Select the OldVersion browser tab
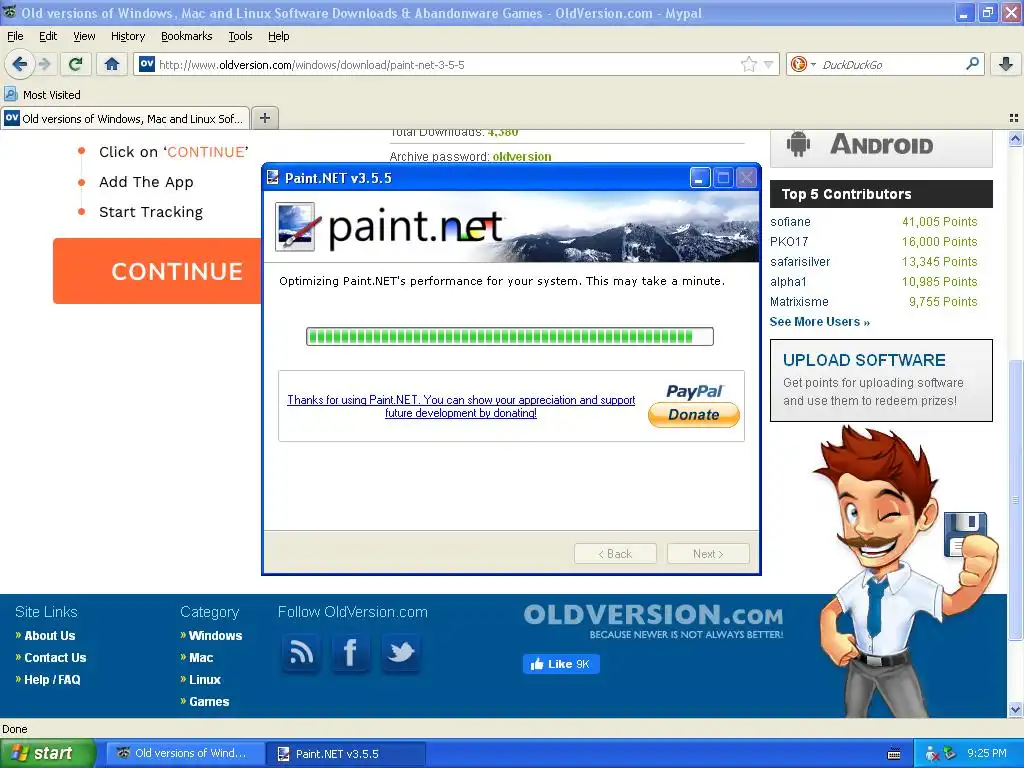This screenshot has height=768, width=1024. pos(125,118)
